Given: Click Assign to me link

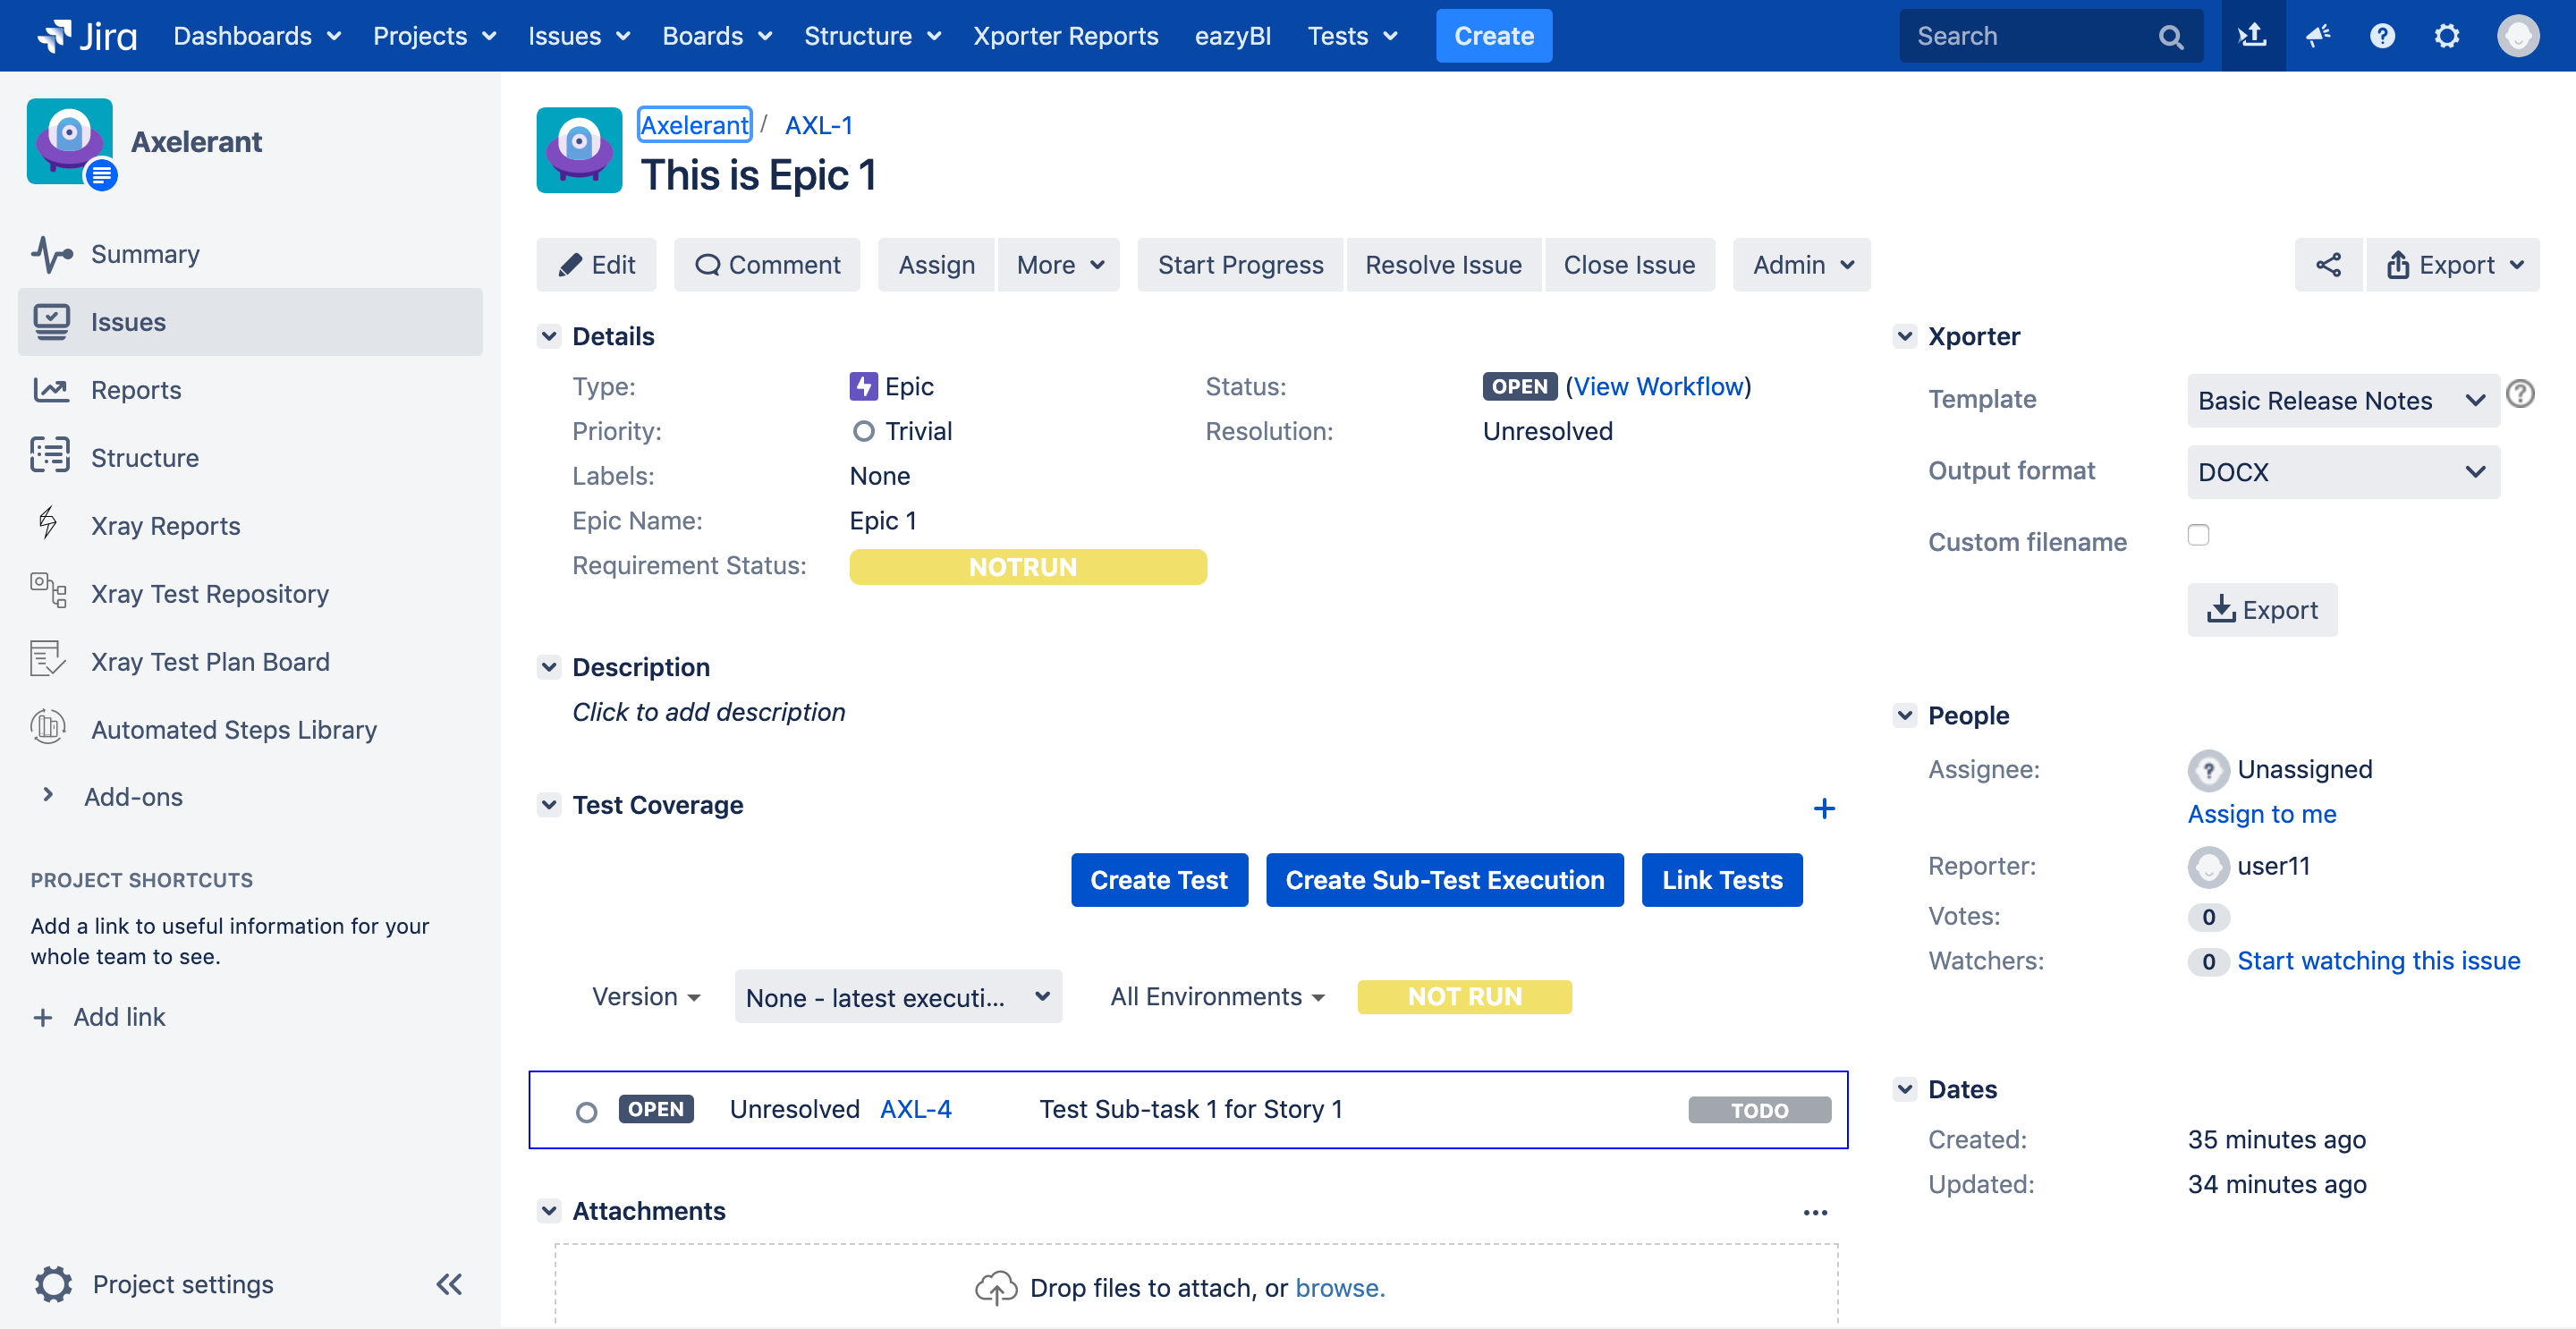Looking at the screenshot, I should (x=2262, y=812).
